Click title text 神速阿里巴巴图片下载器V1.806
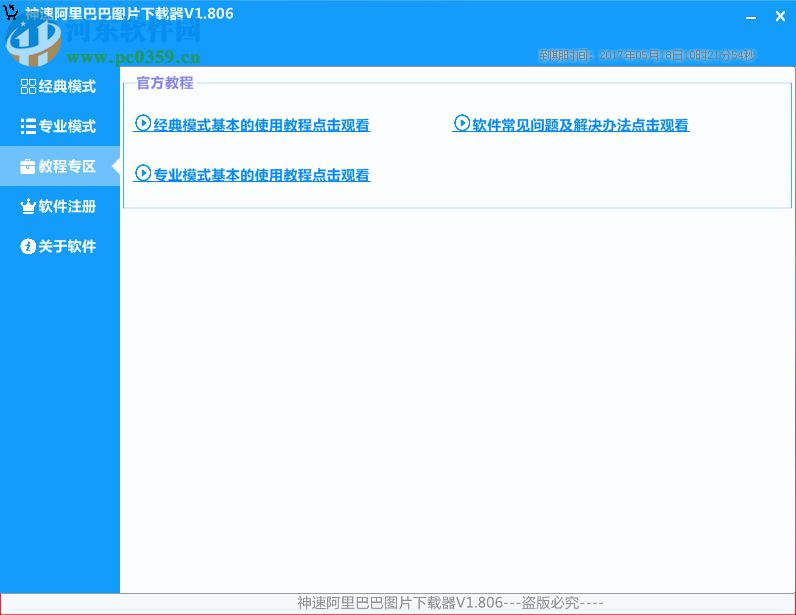 point(129,14)
